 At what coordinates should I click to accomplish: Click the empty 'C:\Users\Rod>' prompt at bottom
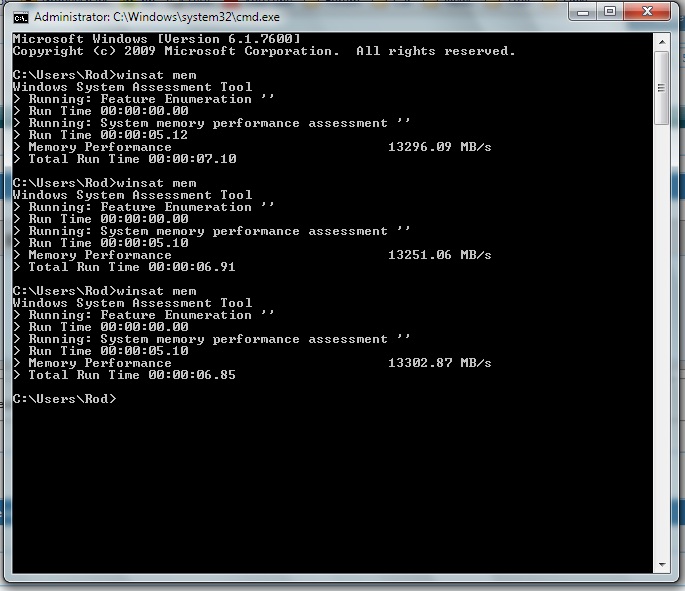[65, 398]
